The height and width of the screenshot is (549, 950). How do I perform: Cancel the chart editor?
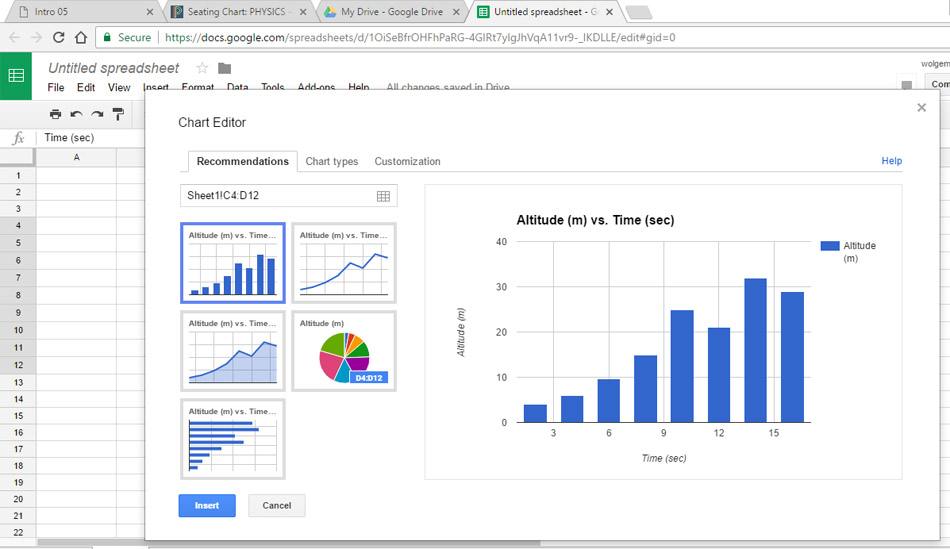276,505
